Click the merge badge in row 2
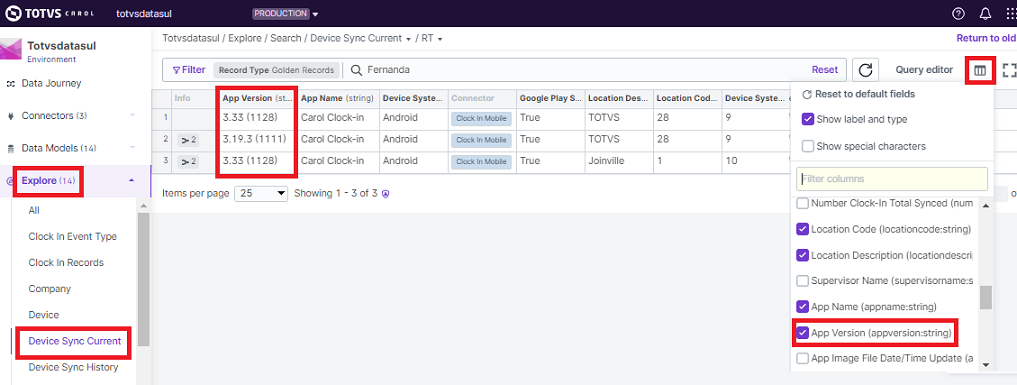Screen dimensions: 1017x385 [188, 140]
